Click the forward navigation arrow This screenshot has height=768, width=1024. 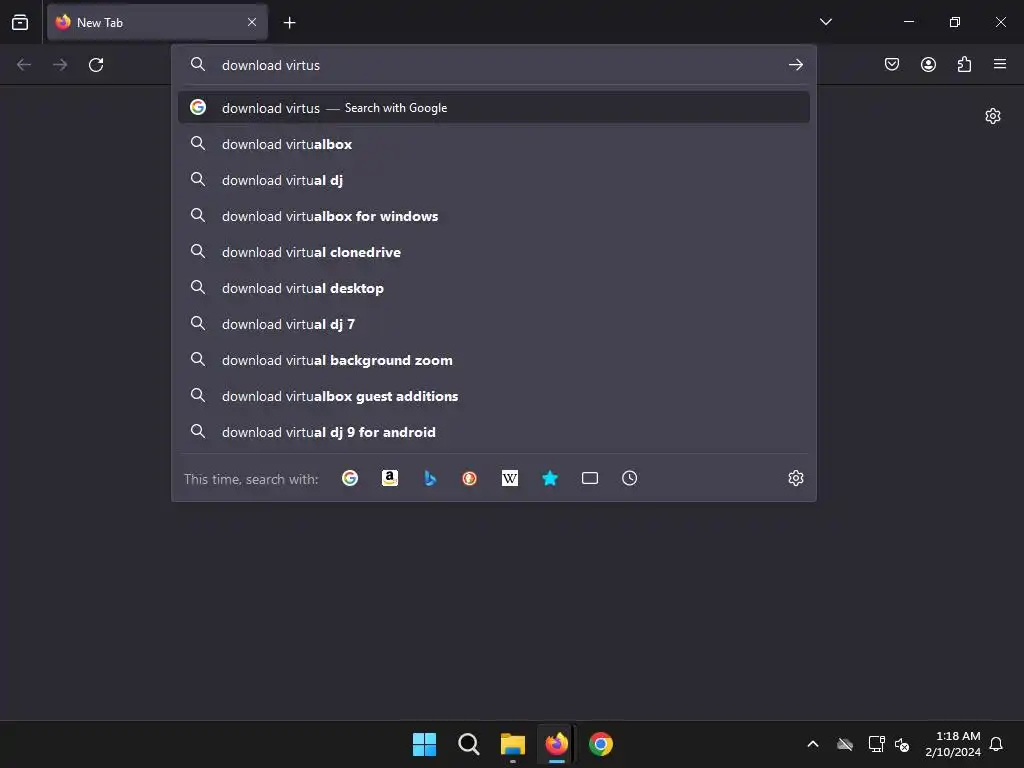click(x=60, y=65)
